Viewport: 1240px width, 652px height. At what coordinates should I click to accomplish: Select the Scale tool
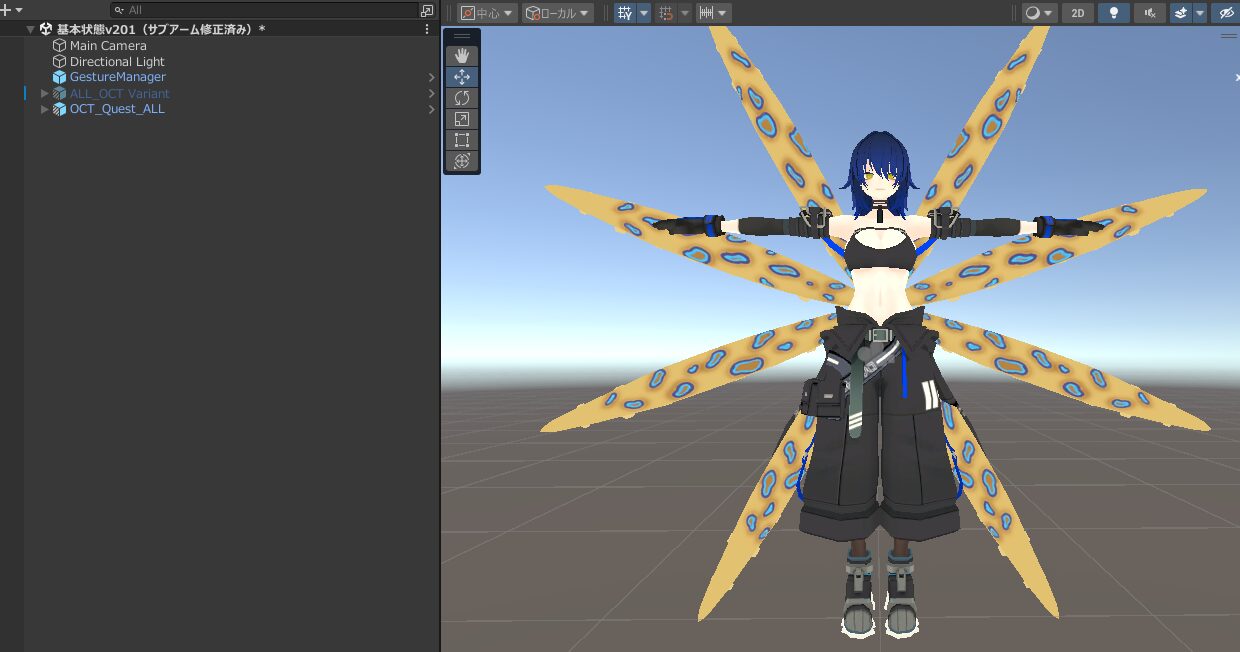(462, 119)
